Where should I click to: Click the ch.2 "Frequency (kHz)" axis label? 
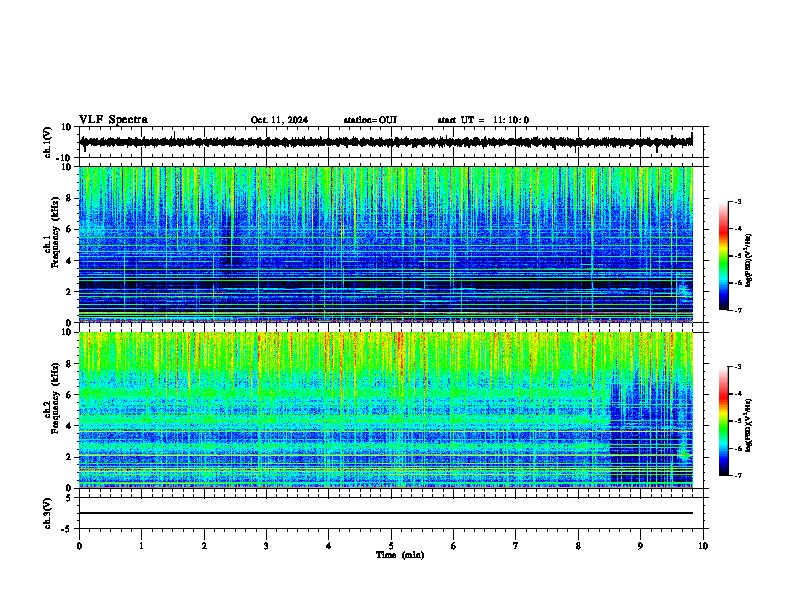(x=55, y=398)
